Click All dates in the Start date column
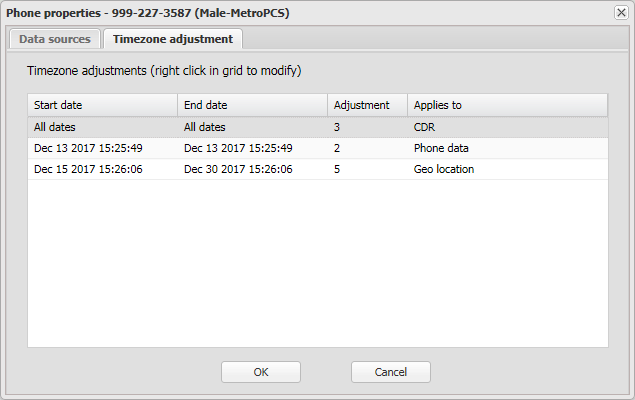 click(x=55, y=127)
